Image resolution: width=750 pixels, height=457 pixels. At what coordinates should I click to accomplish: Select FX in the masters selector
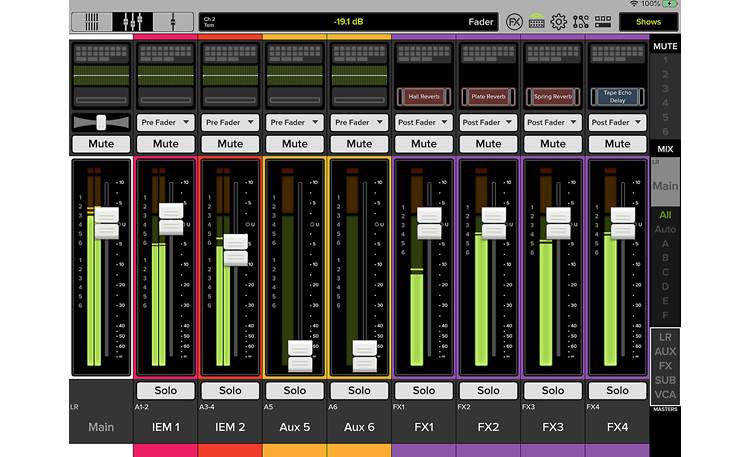click(x=665, y=366)
